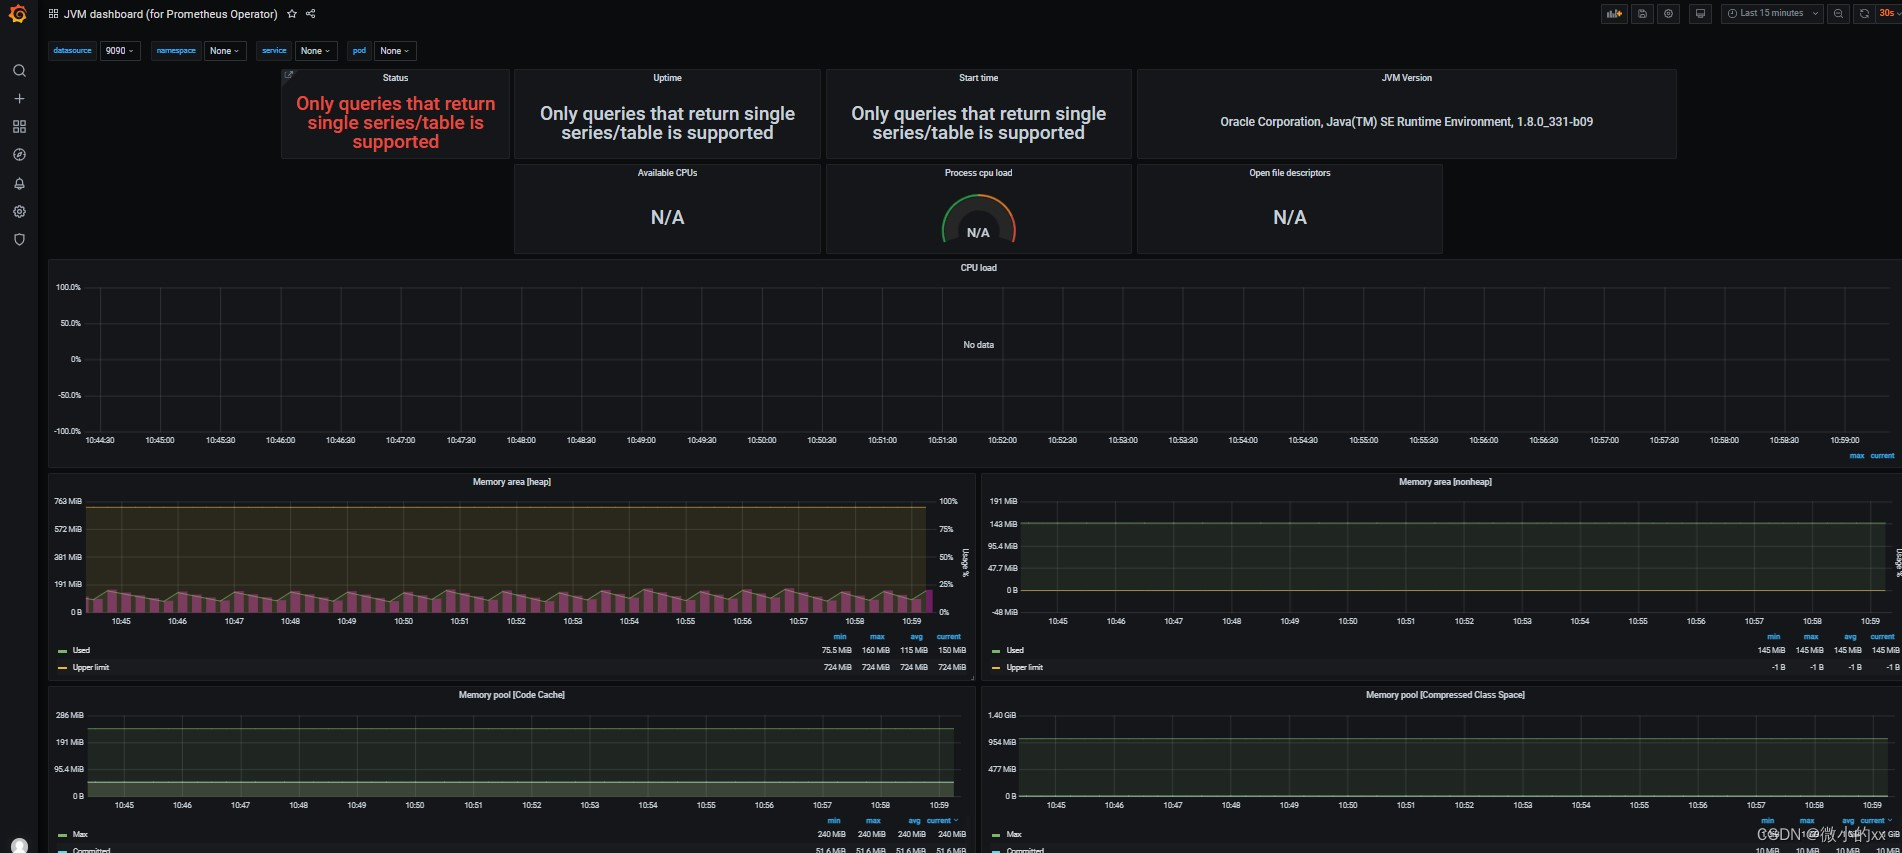Click the pod variable label

(359, 51)
